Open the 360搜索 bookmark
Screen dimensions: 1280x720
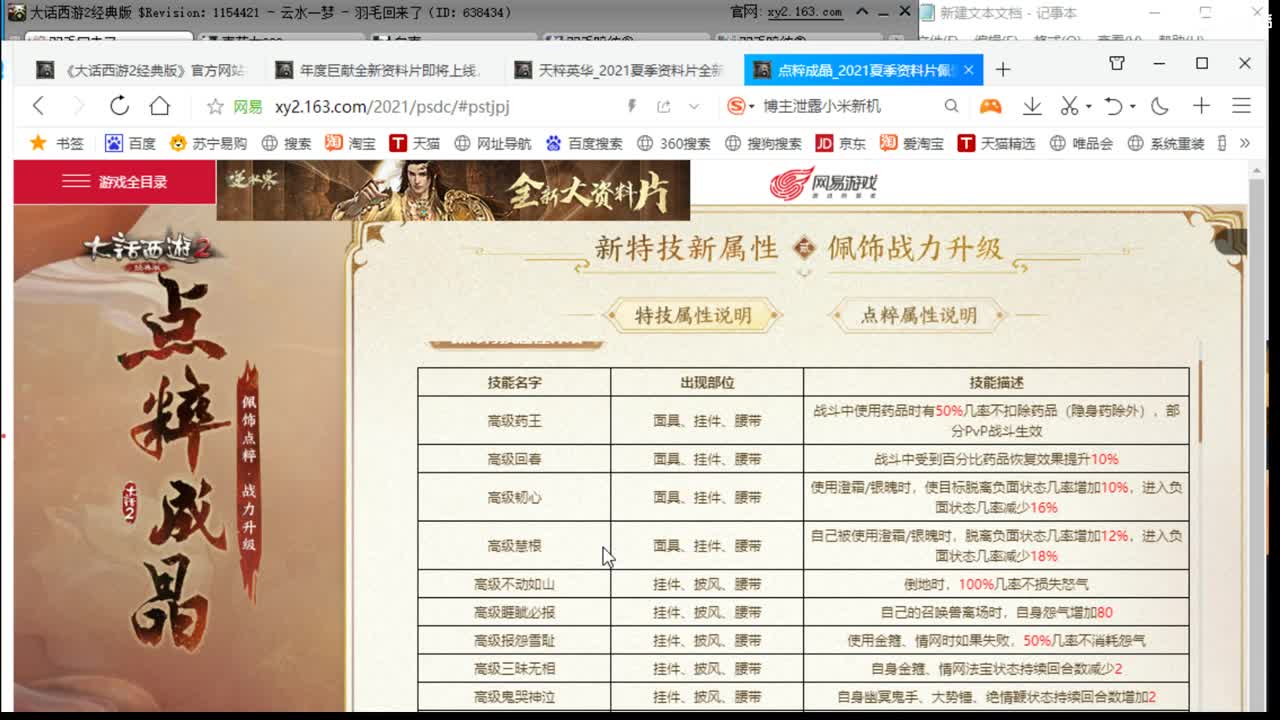tap(674, 143)
